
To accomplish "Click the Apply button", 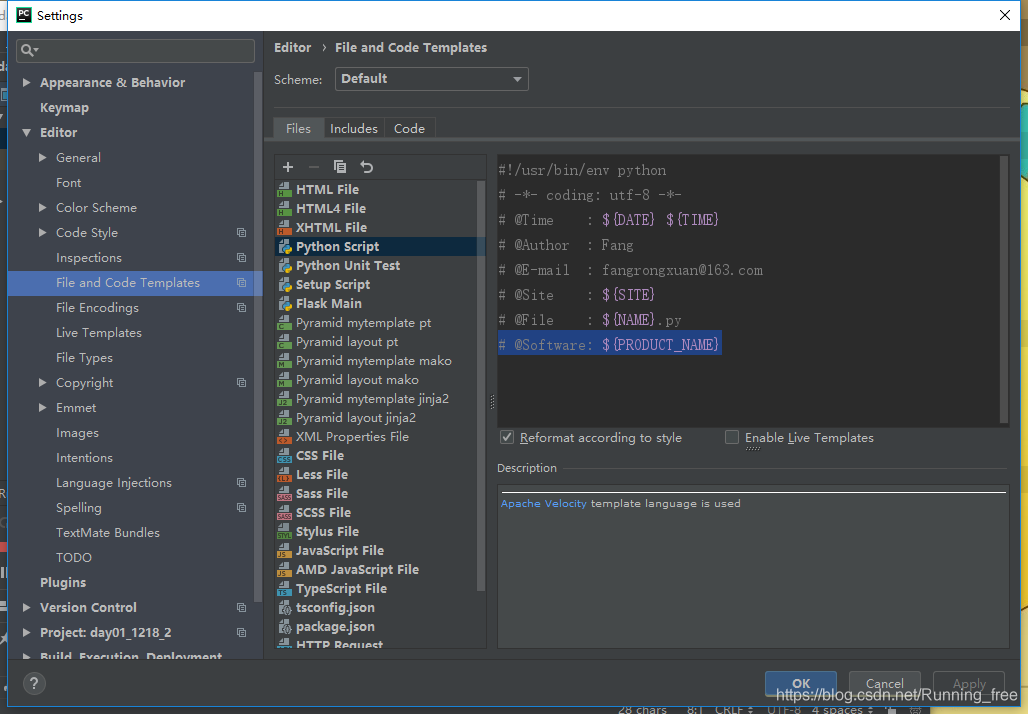I will point(968,683).
